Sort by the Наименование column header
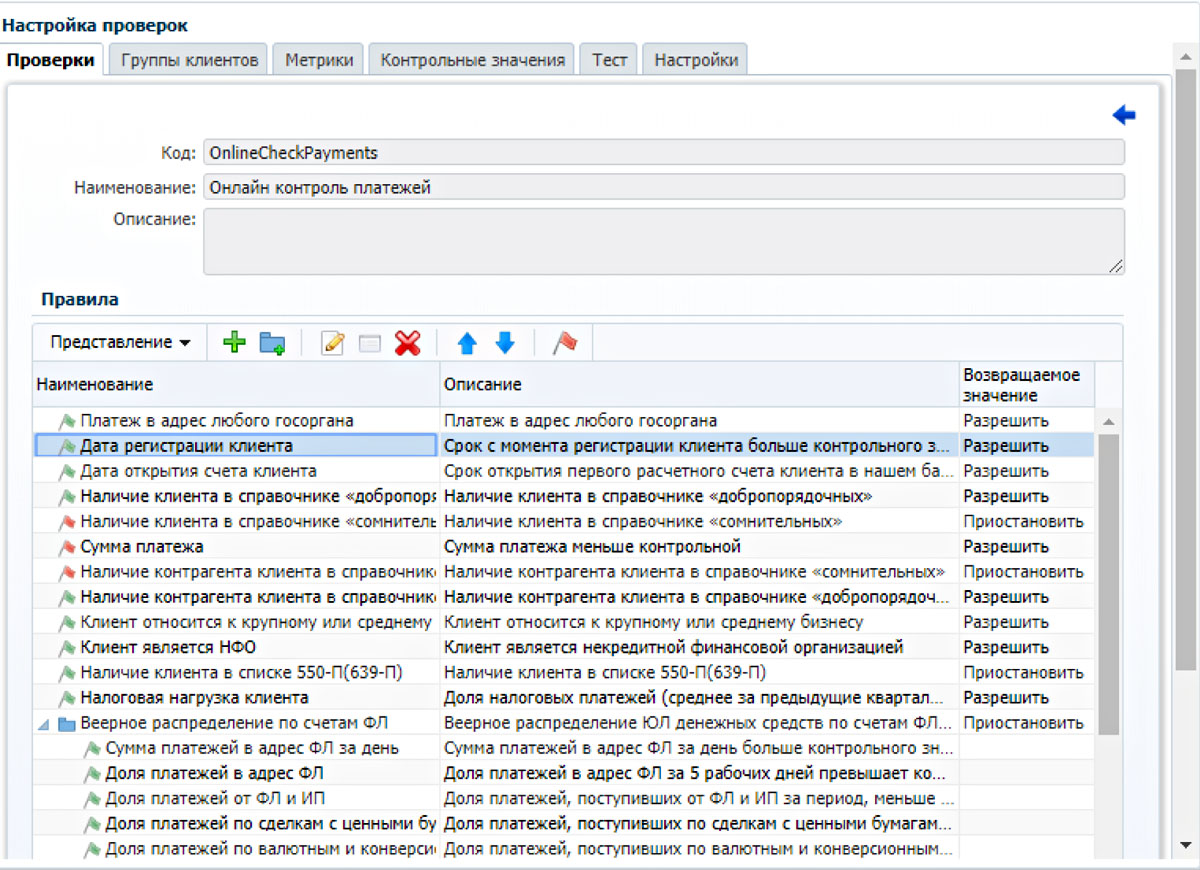This screenshot has height=870, width=1200. pos(235,384)
